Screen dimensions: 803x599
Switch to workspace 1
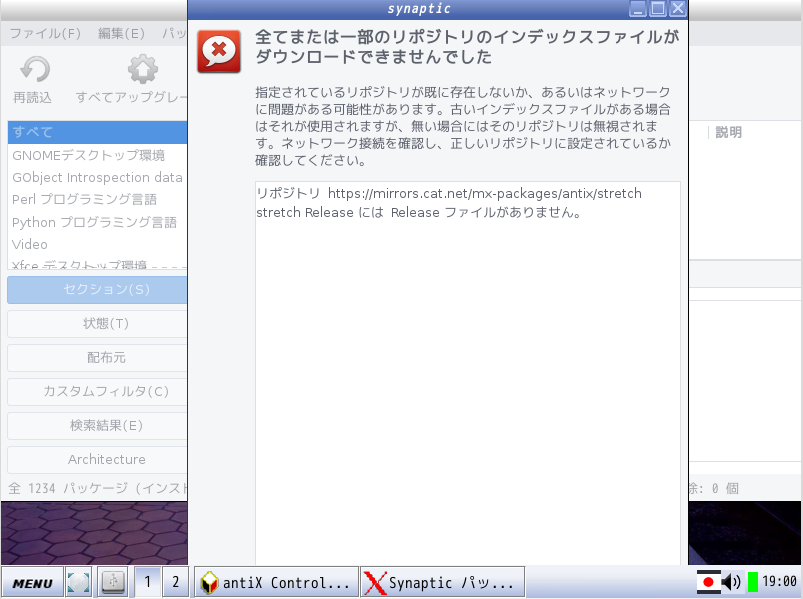(147, 582)
